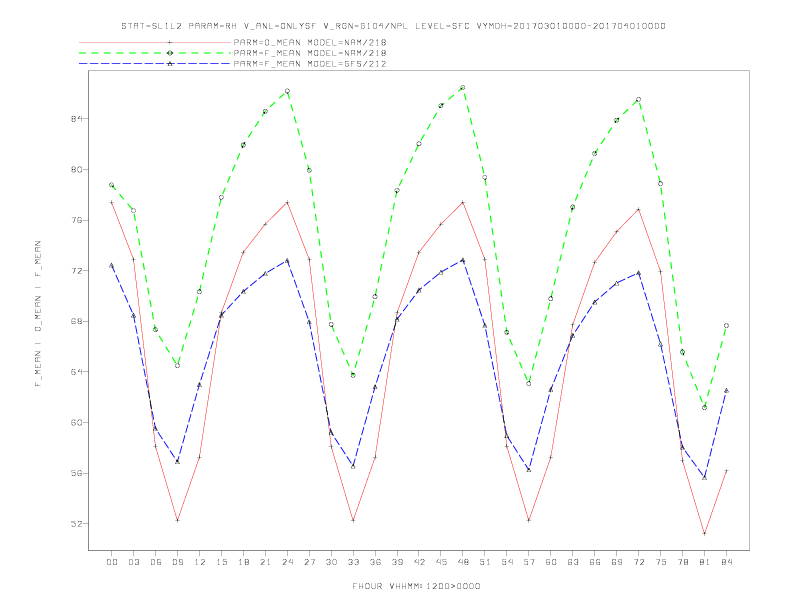Click x-axis forecast hour label 84
This screenshot has height=612, width=792.
(x=726, y=562)
